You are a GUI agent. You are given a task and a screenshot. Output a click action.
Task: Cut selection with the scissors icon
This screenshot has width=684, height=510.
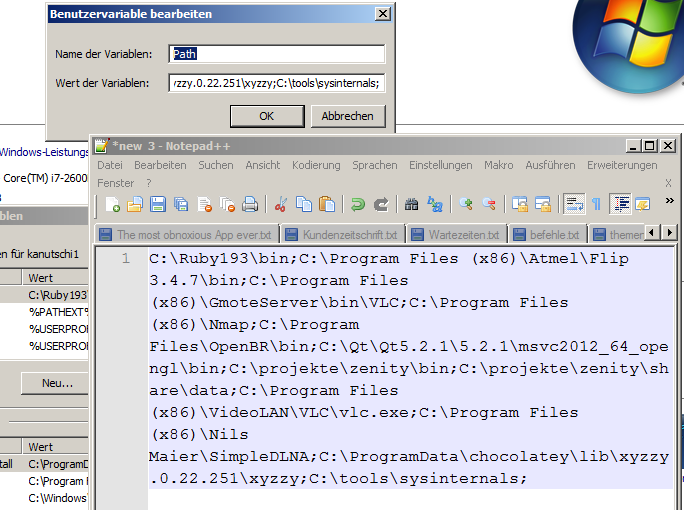point(281,204)
